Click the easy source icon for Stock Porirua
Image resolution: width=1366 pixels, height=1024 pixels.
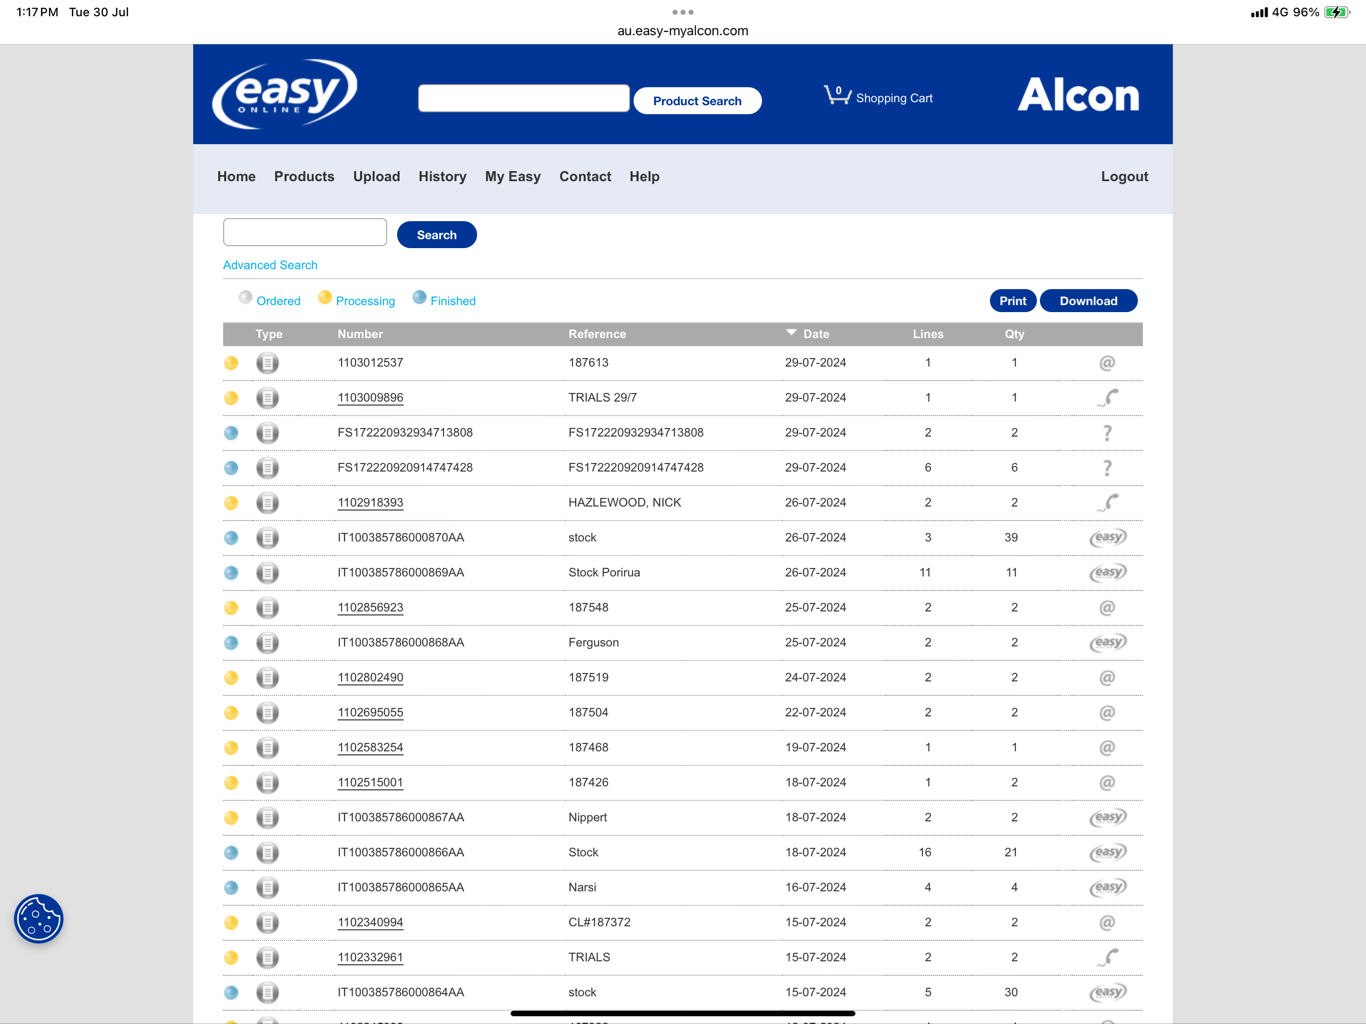coord(1108,573)
